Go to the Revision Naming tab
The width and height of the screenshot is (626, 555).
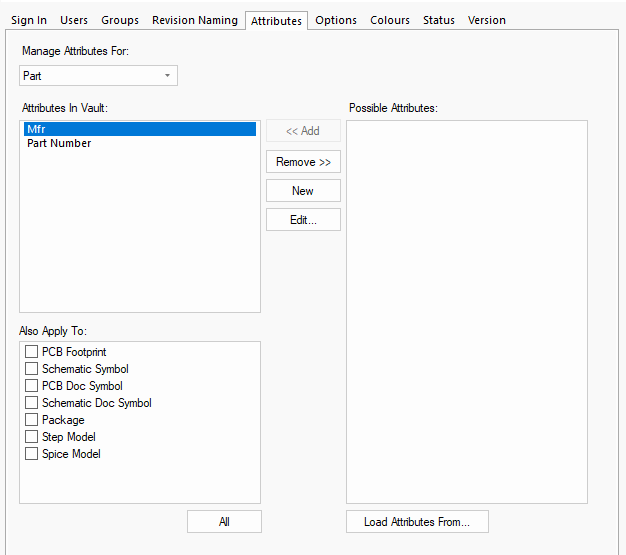[x=195, y=20]
